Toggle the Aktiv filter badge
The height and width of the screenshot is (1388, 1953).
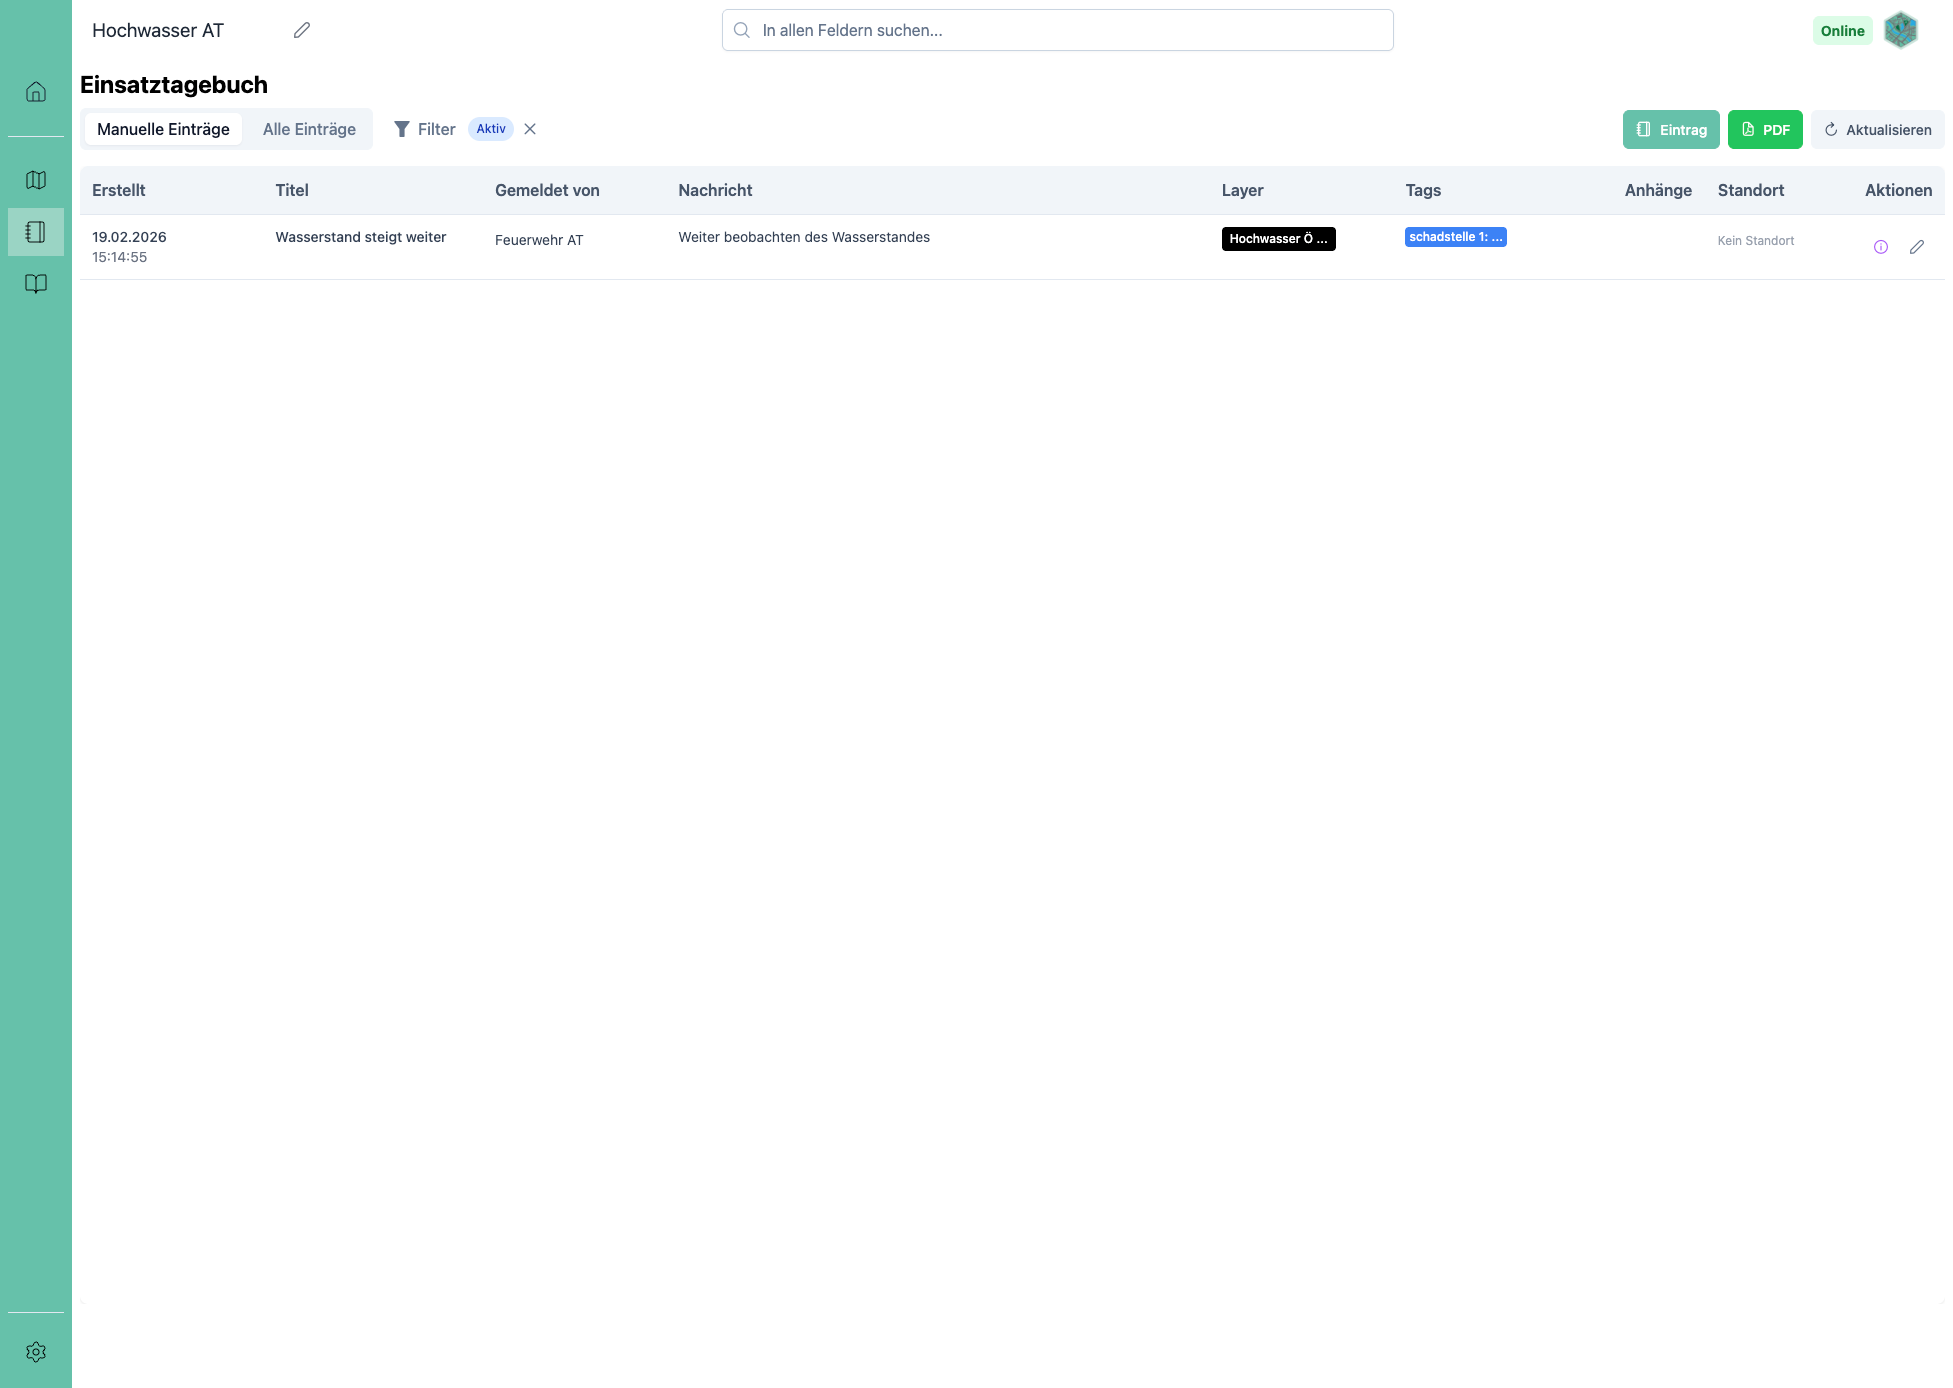pyautogui.click(x=490, y=129)
